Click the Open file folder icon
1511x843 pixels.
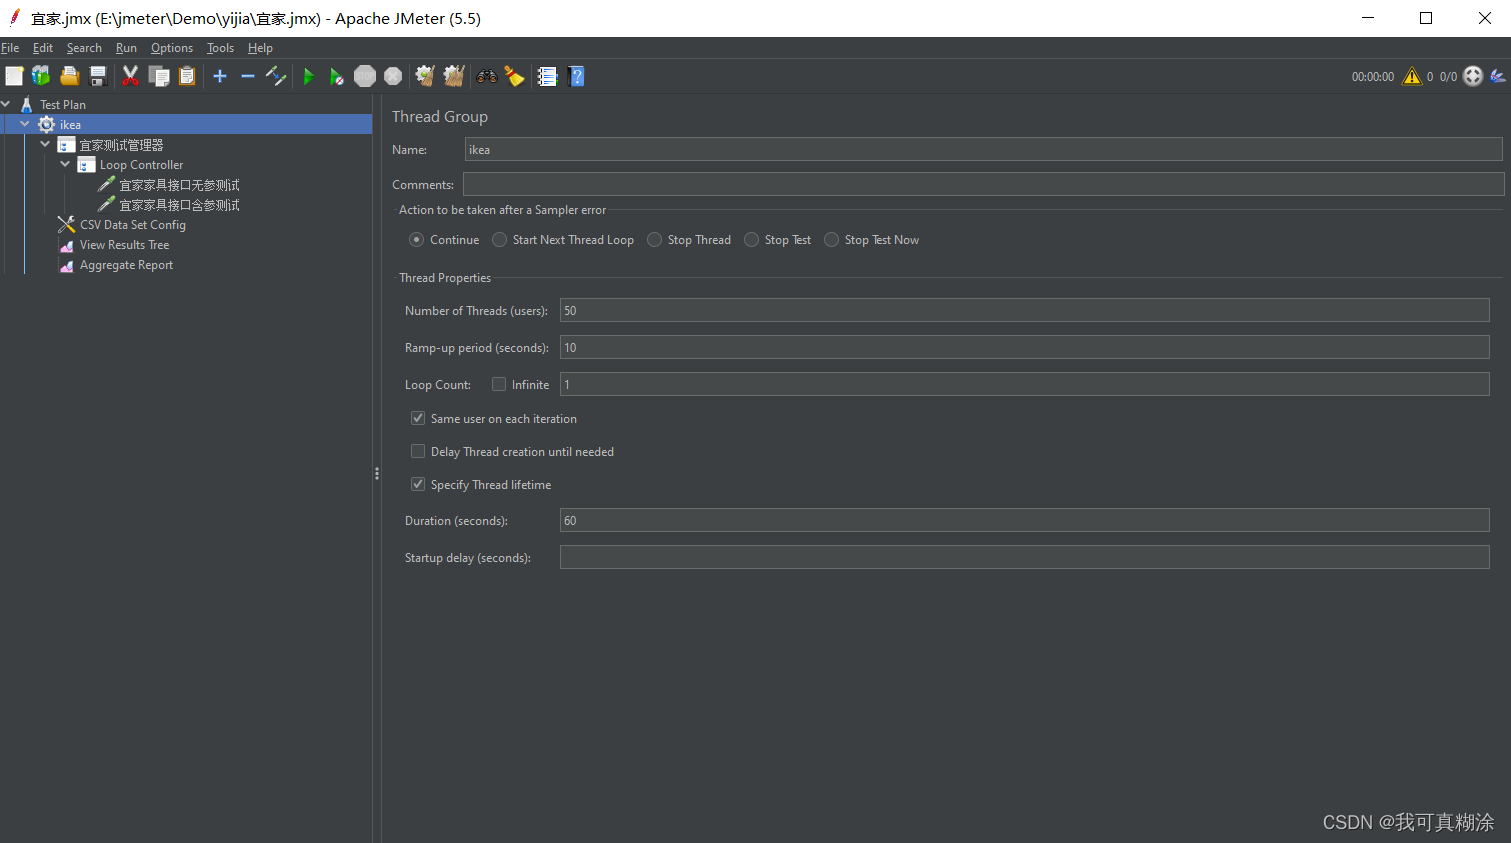click(x=70, y=76)
